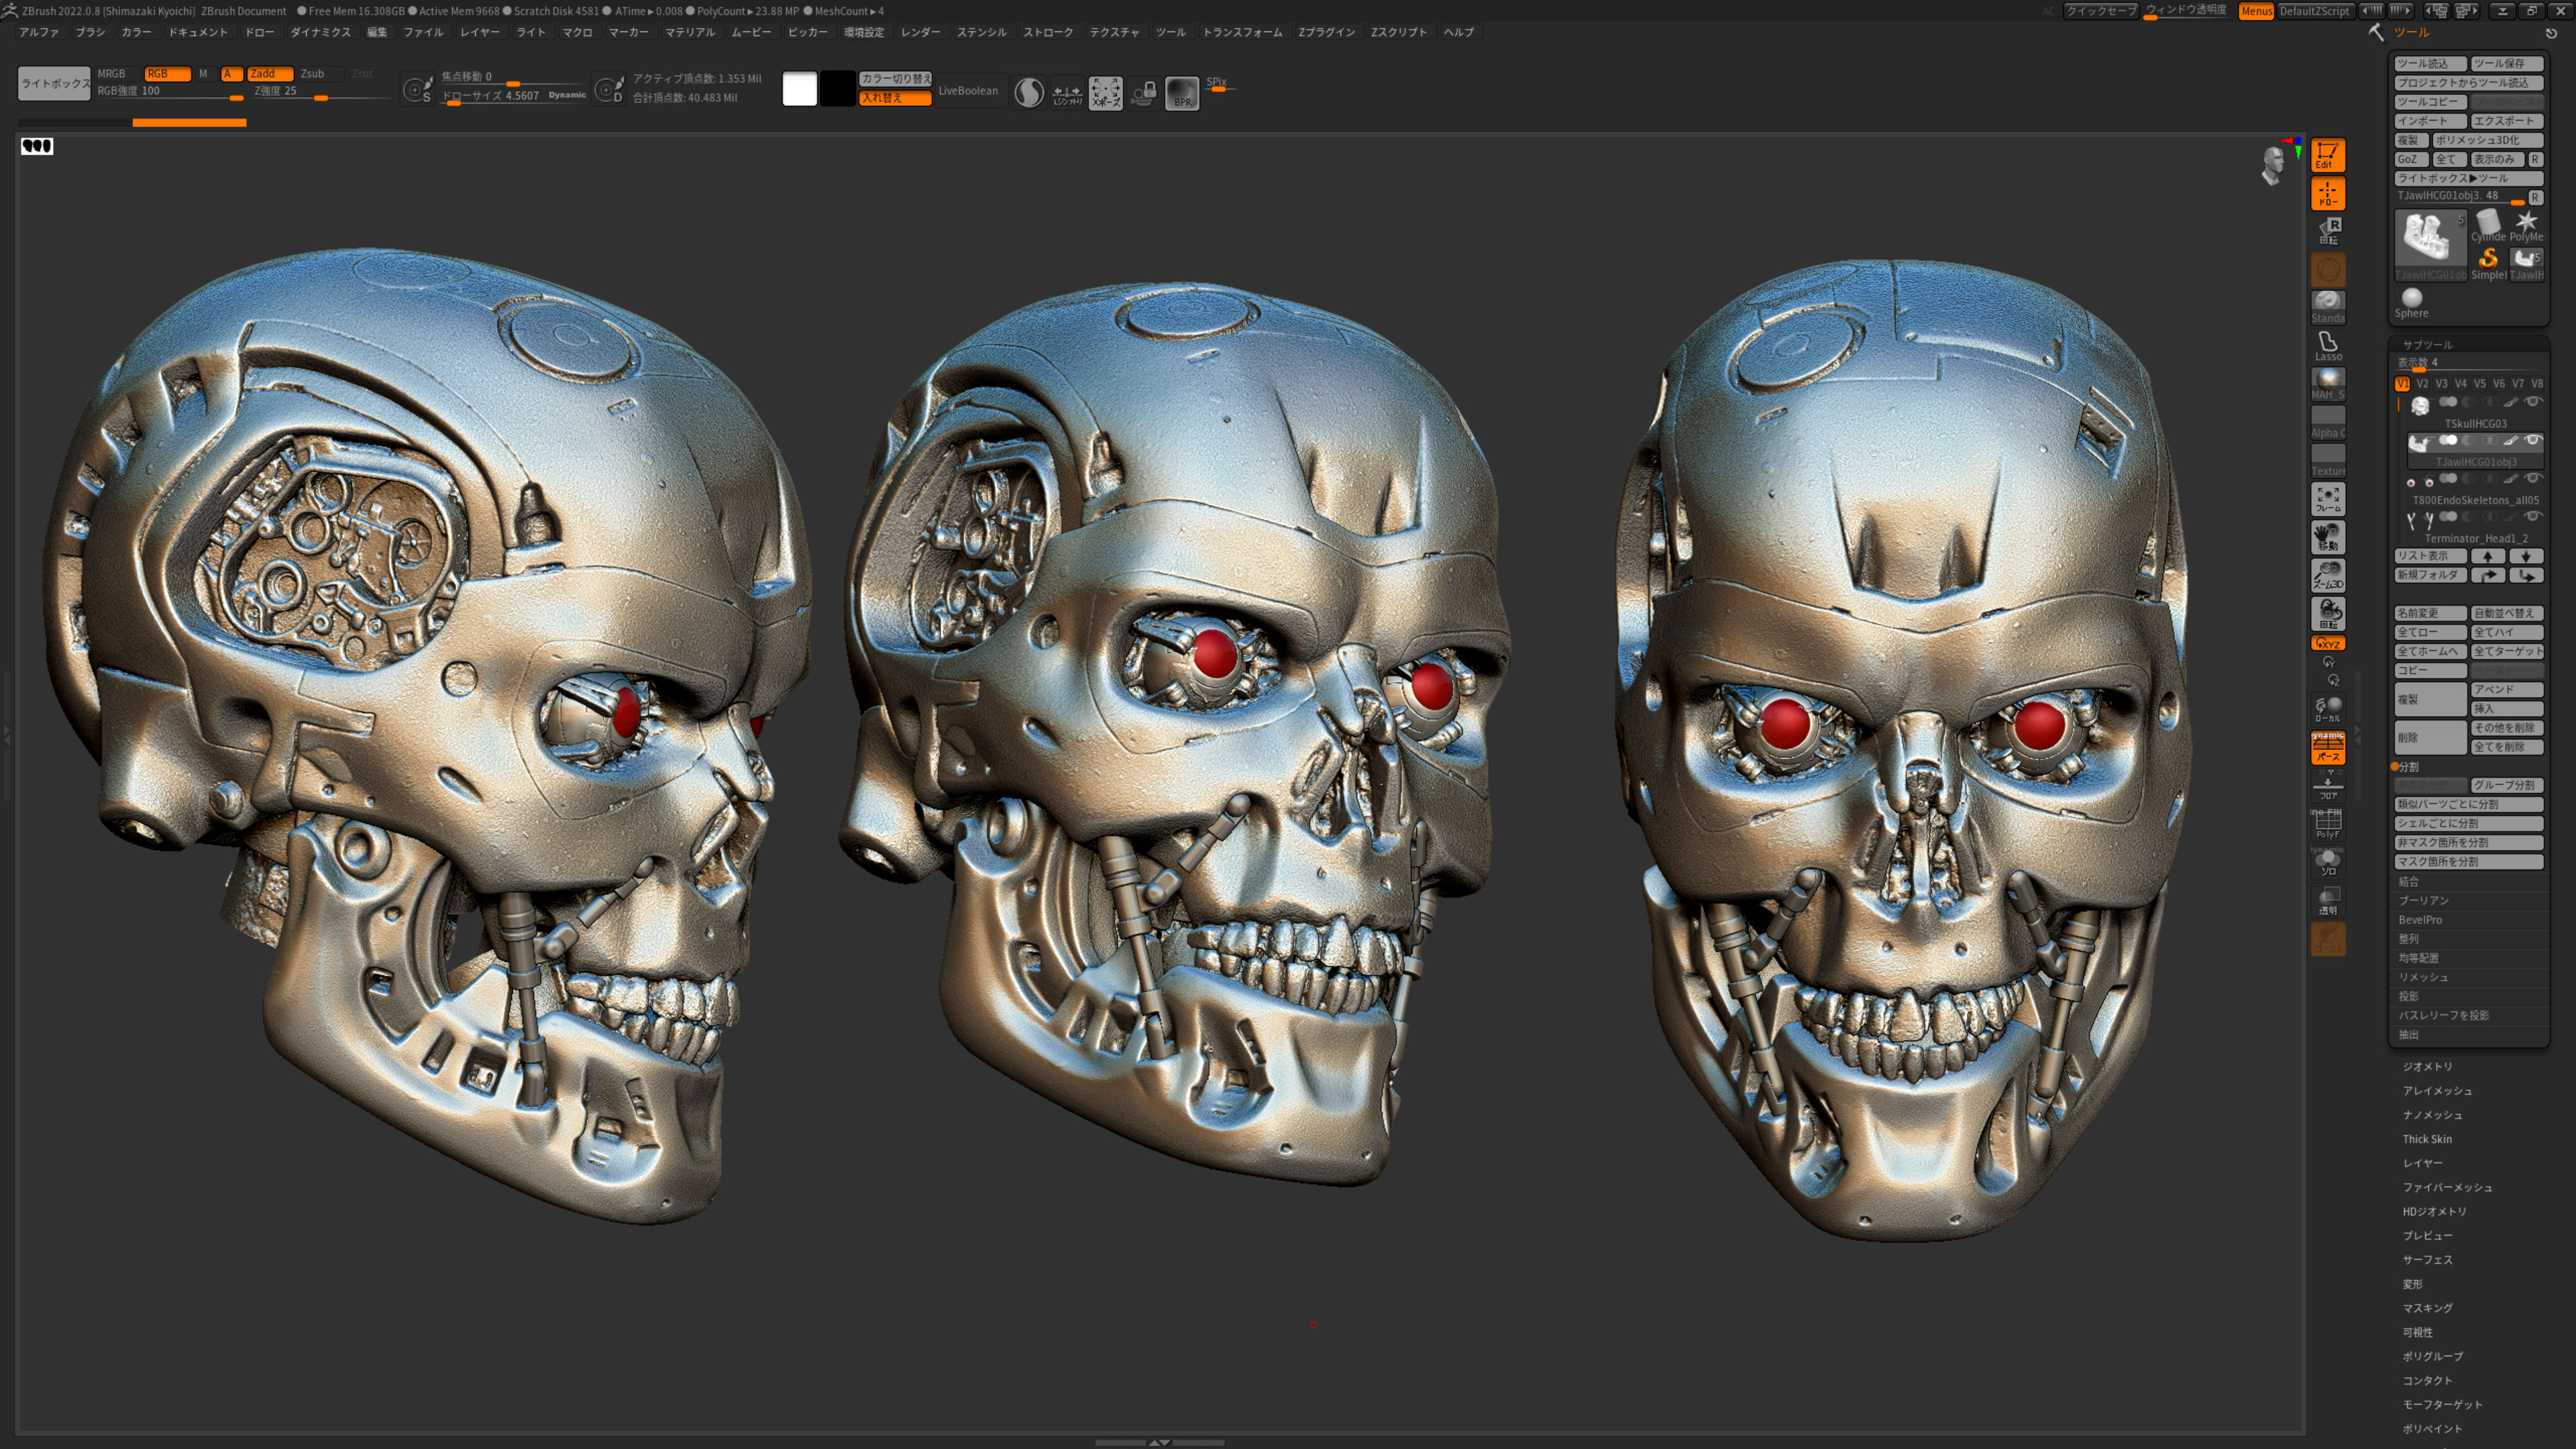Toggle the Floor (フロア) grid
This screenshot has width=2576, height=1449.
click(2327, 786)
